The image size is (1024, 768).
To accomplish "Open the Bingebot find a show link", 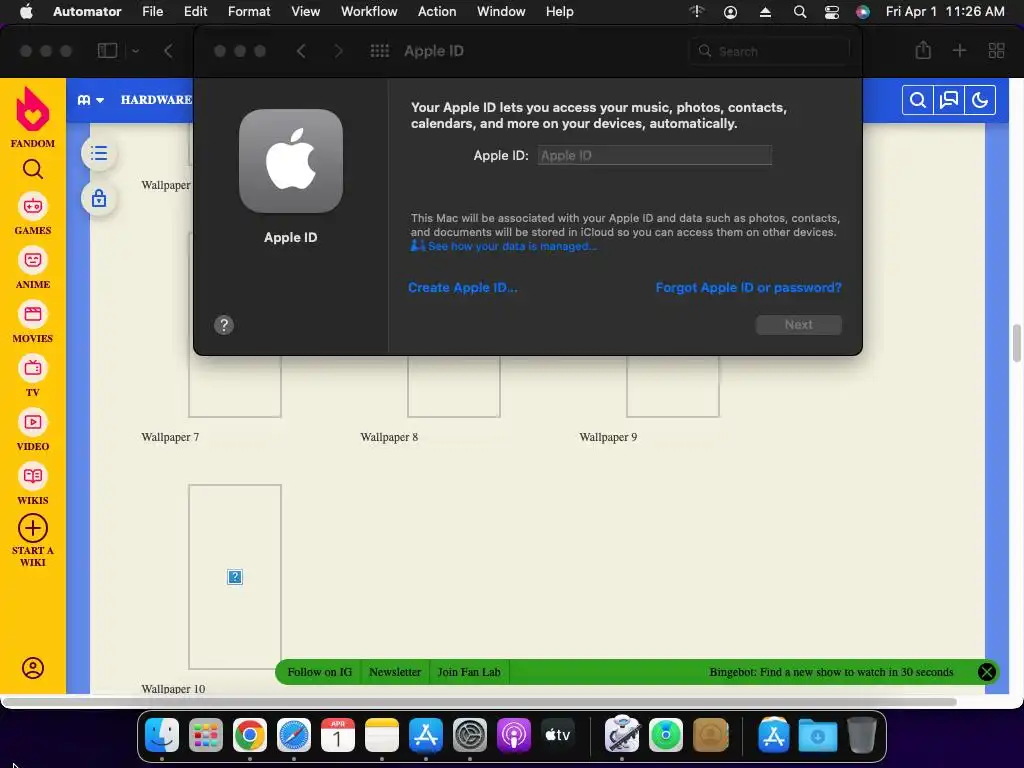I will (x=831, y=672).
